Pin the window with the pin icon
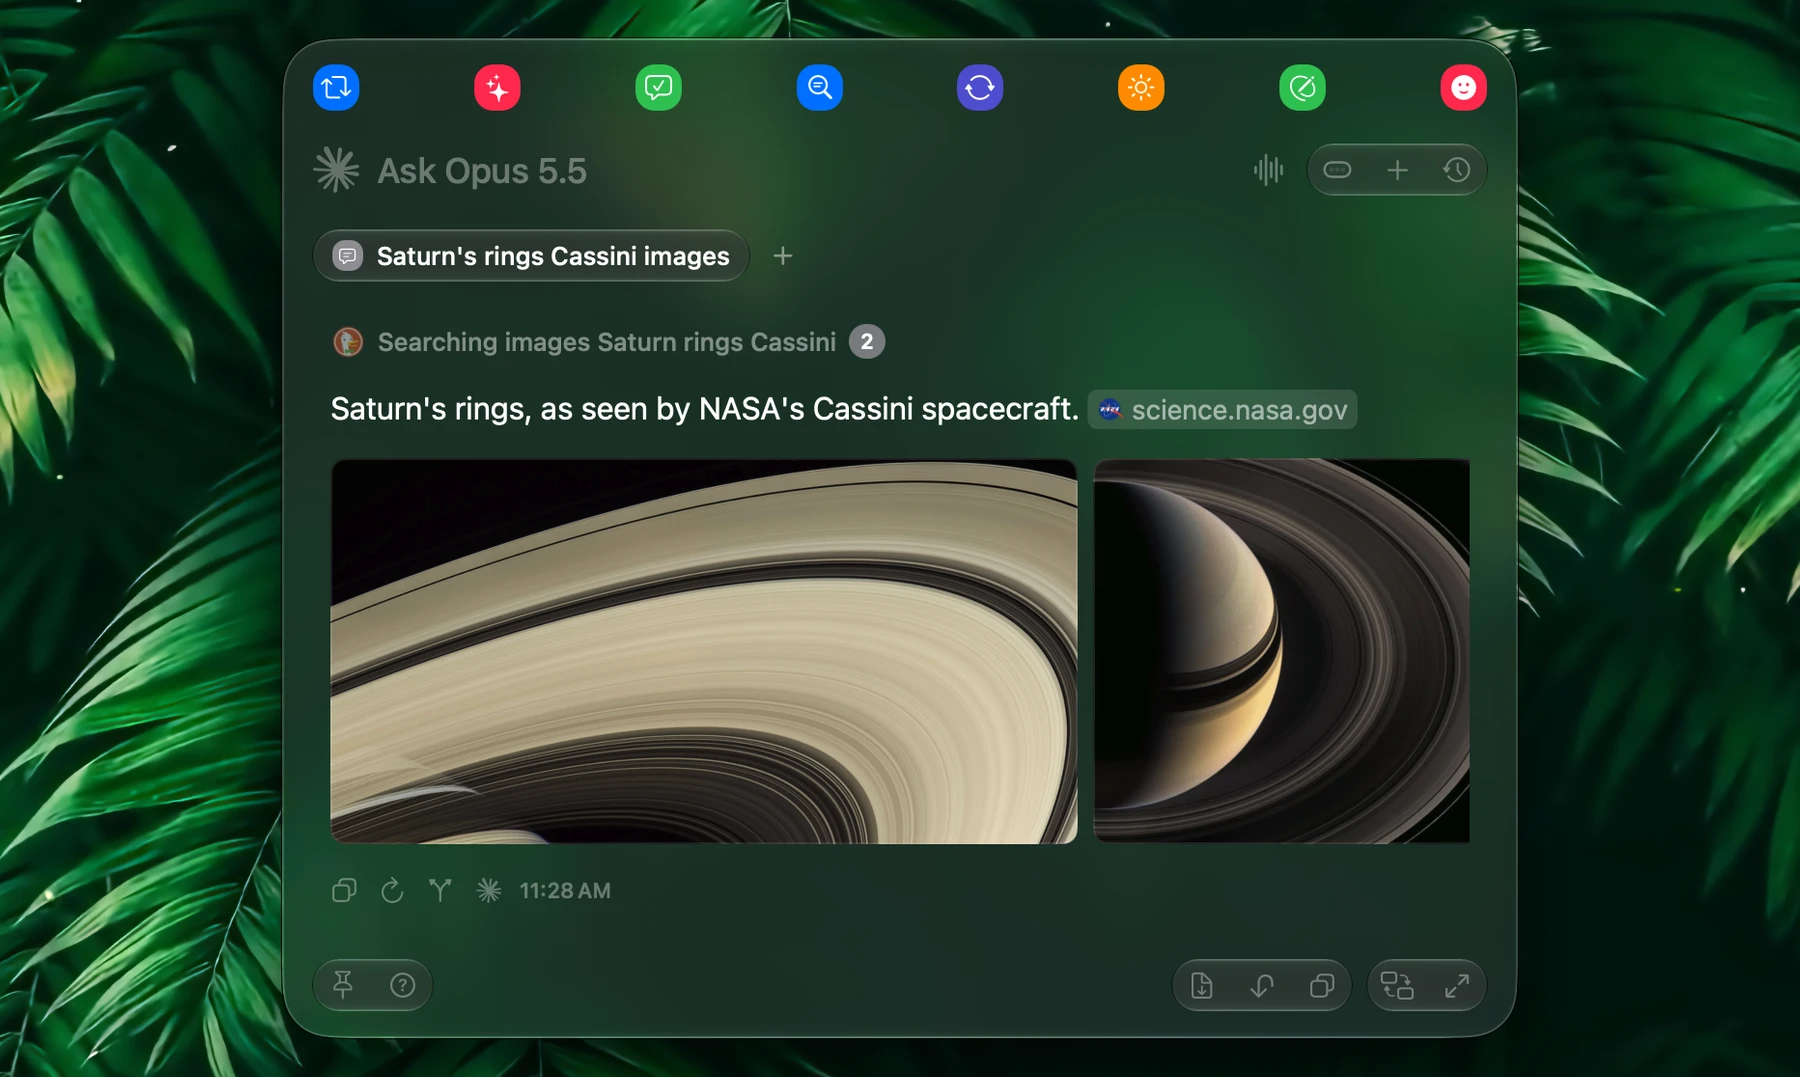Viewport: 1800px width, 1077px height. [343, 985]
